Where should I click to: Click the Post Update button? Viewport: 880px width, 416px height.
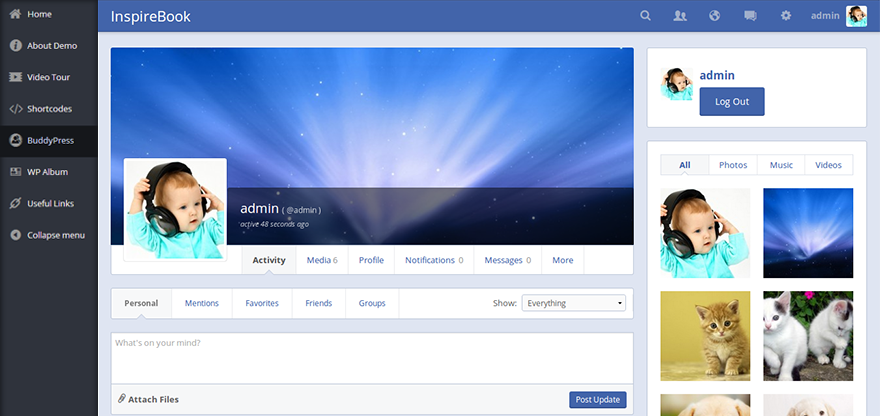click(x=598, y=400)
